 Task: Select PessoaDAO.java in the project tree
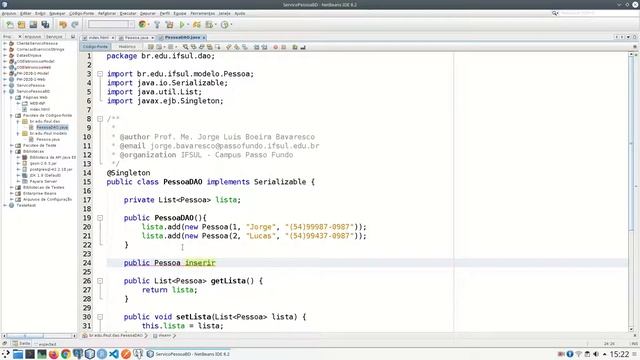51,127
